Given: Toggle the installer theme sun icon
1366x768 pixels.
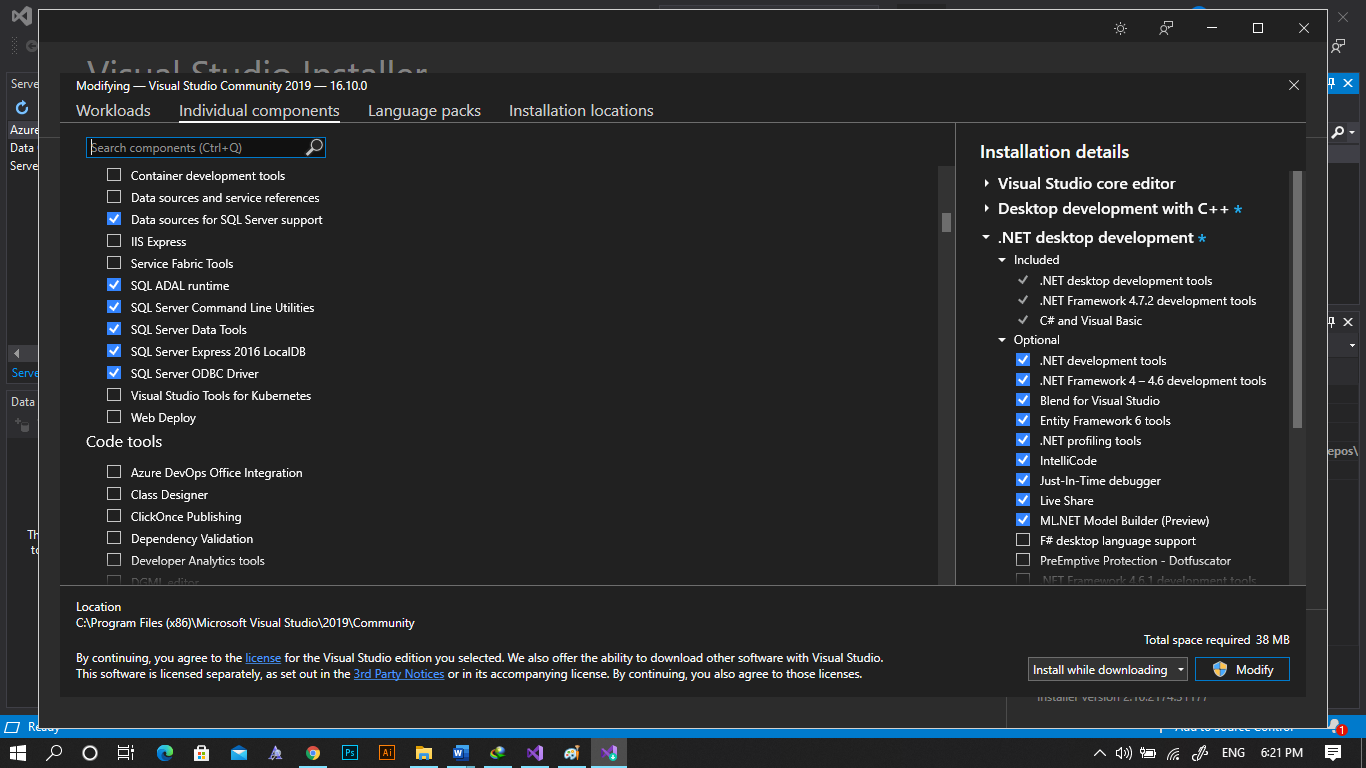Looking at the screenshot, I should [1121, 28].
